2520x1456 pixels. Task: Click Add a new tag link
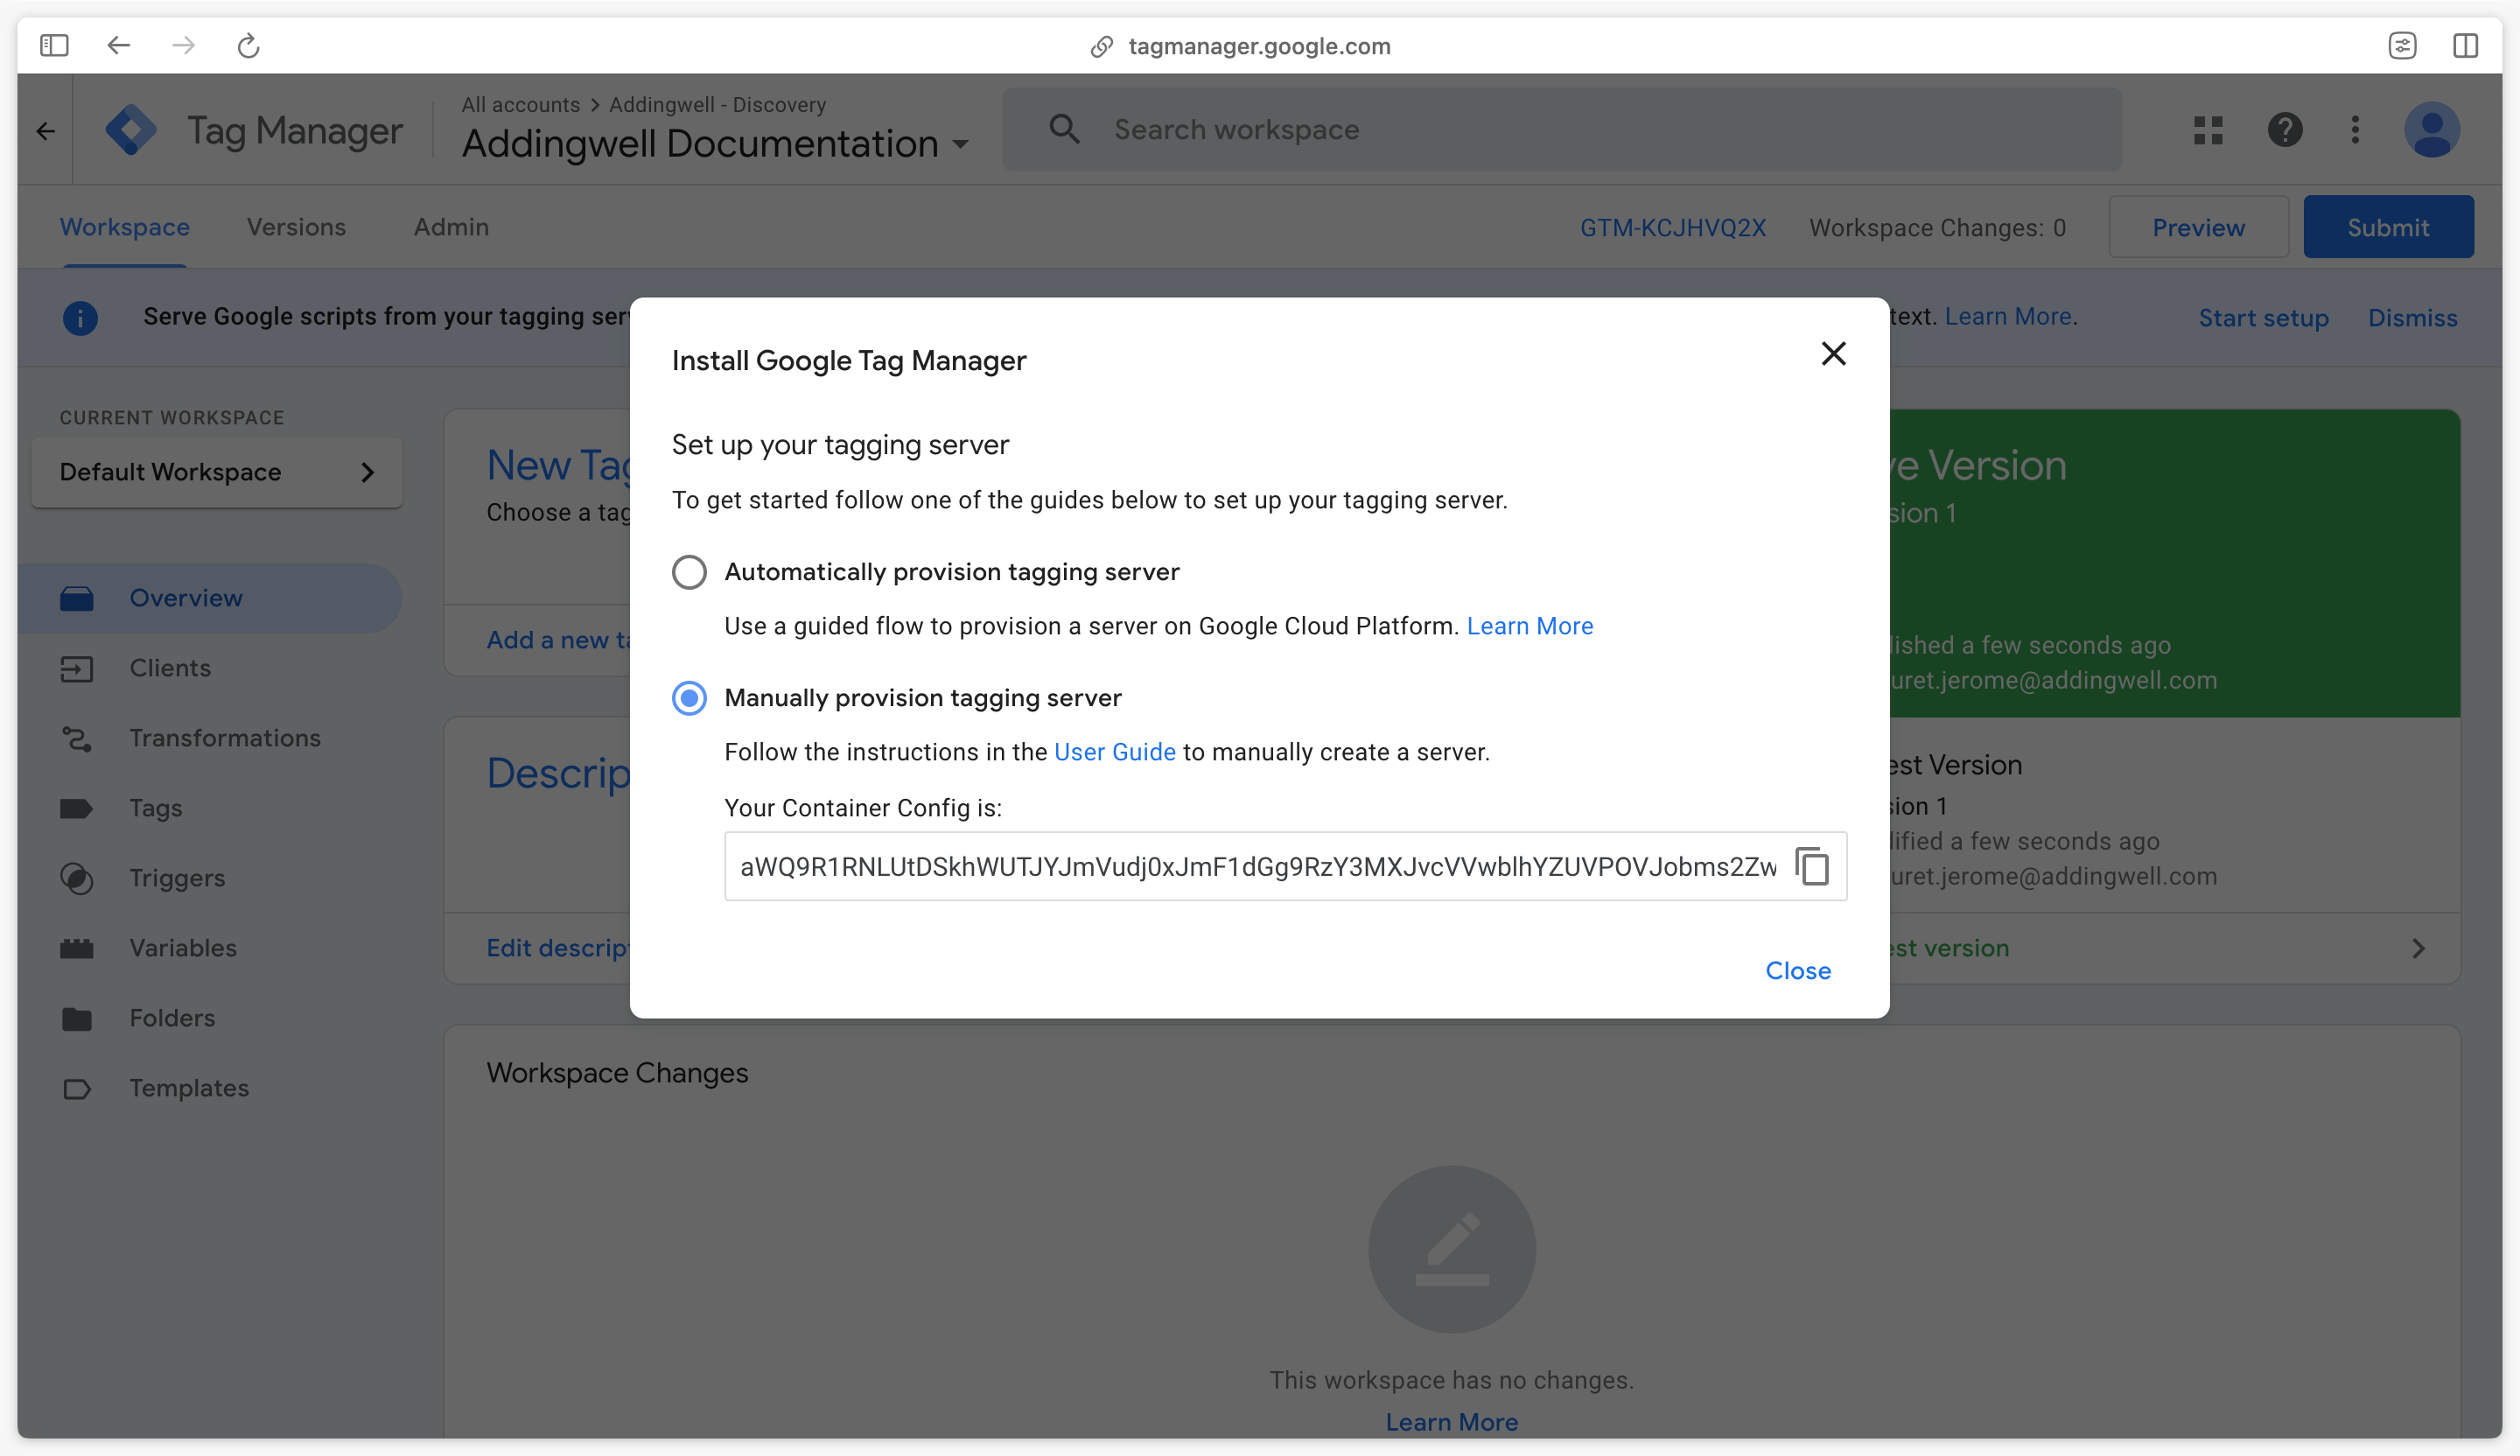558,640
